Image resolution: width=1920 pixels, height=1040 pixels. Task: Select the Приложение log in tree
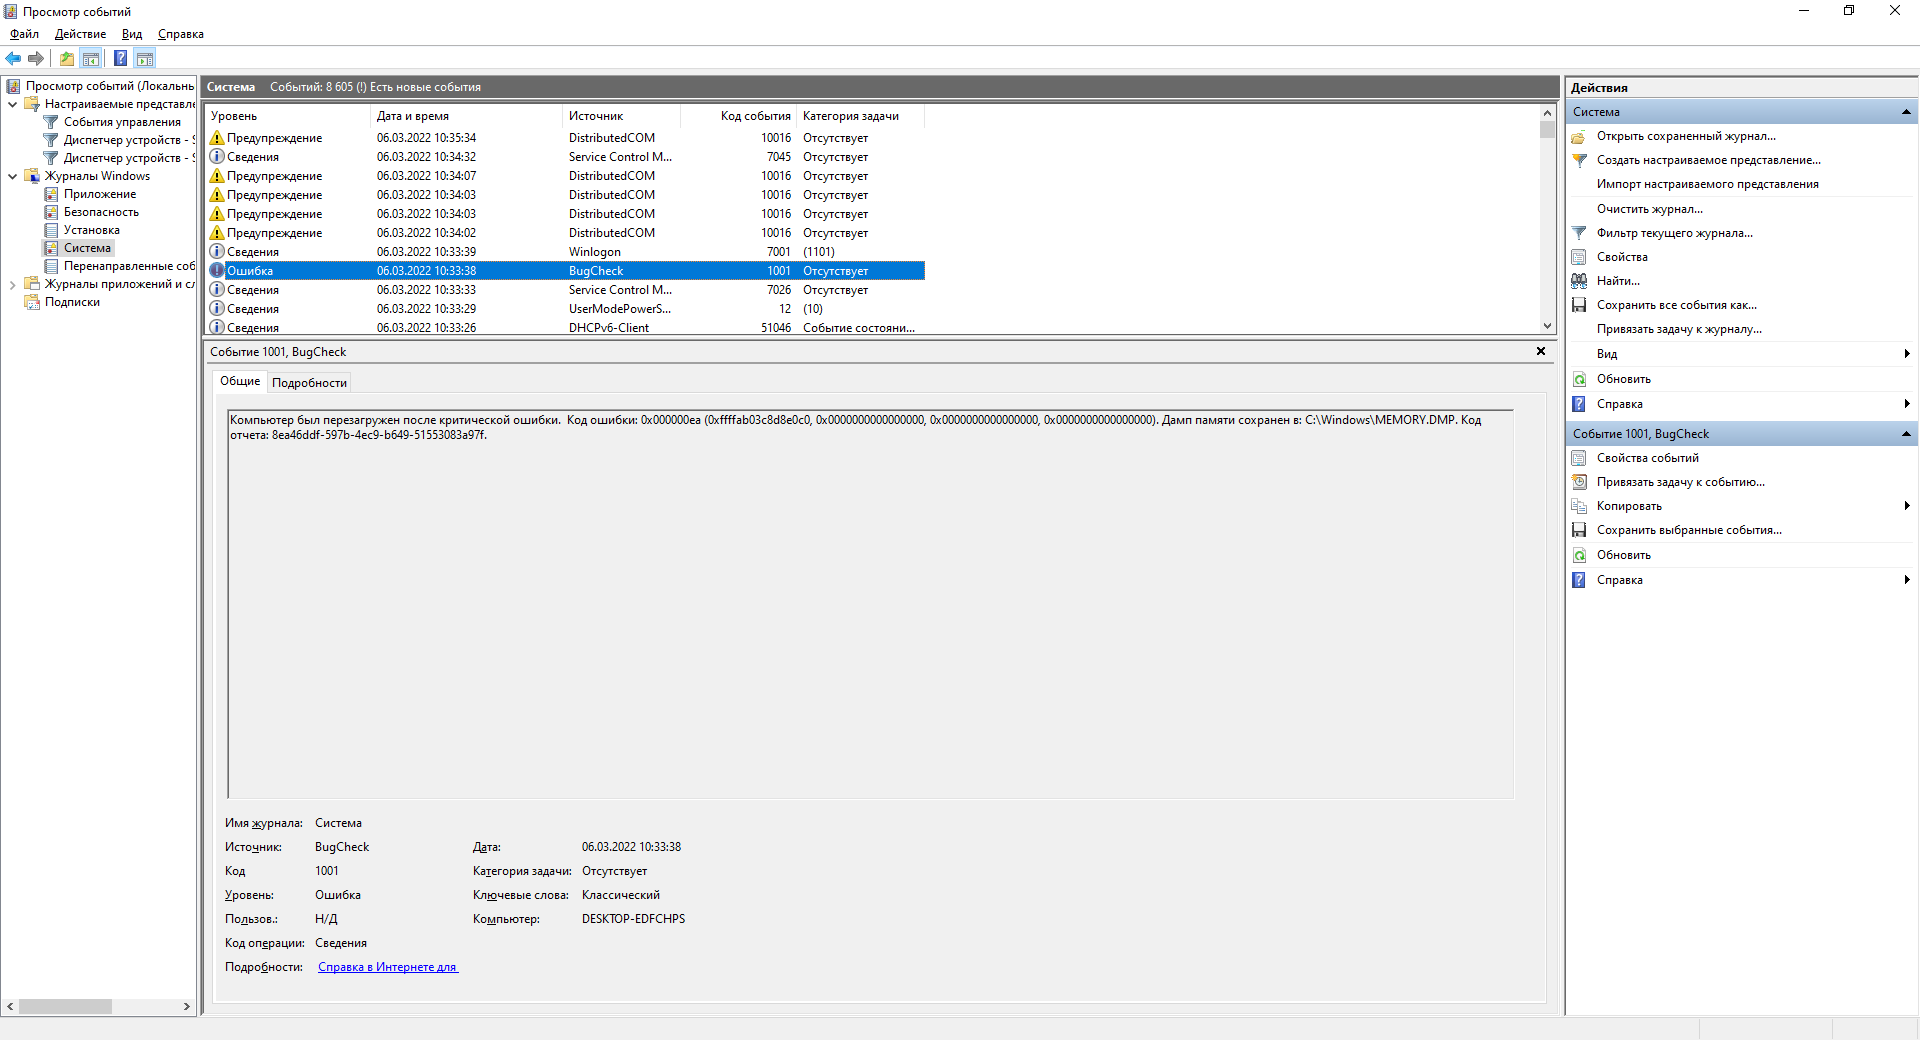[100, 194]
